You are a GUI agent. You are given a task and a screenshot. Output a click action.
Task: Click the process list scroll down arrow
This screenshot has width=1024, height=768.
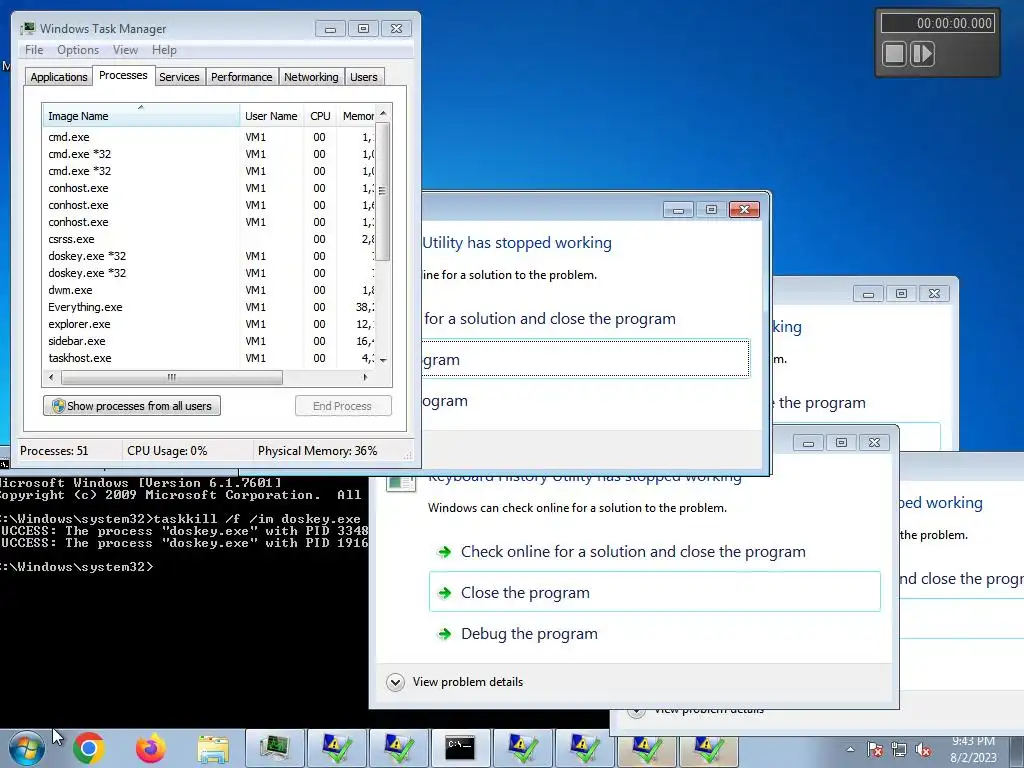point(383,360)
